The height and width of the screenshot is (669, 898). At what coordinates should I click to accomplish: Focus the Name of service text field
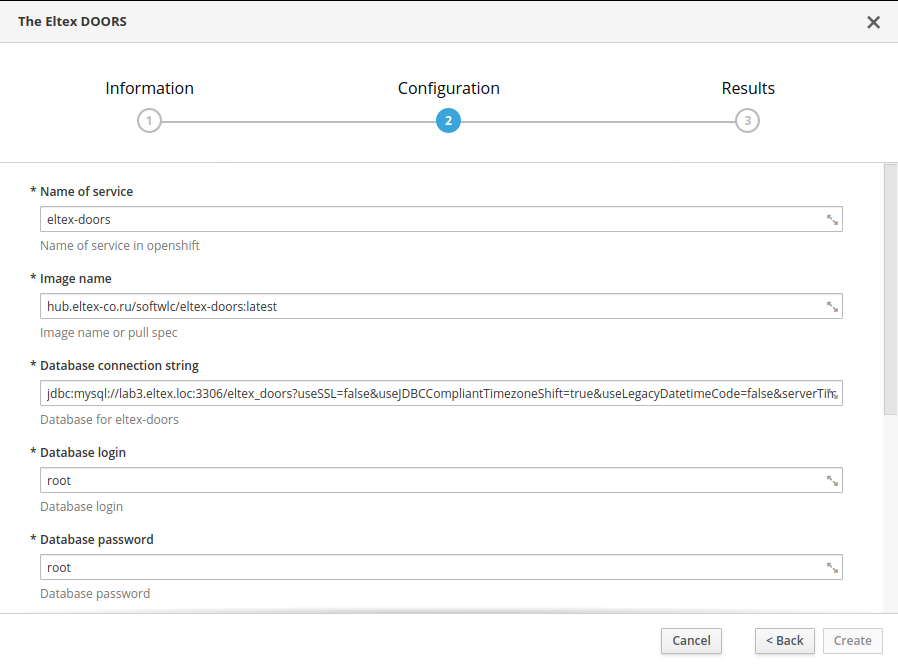430,220
